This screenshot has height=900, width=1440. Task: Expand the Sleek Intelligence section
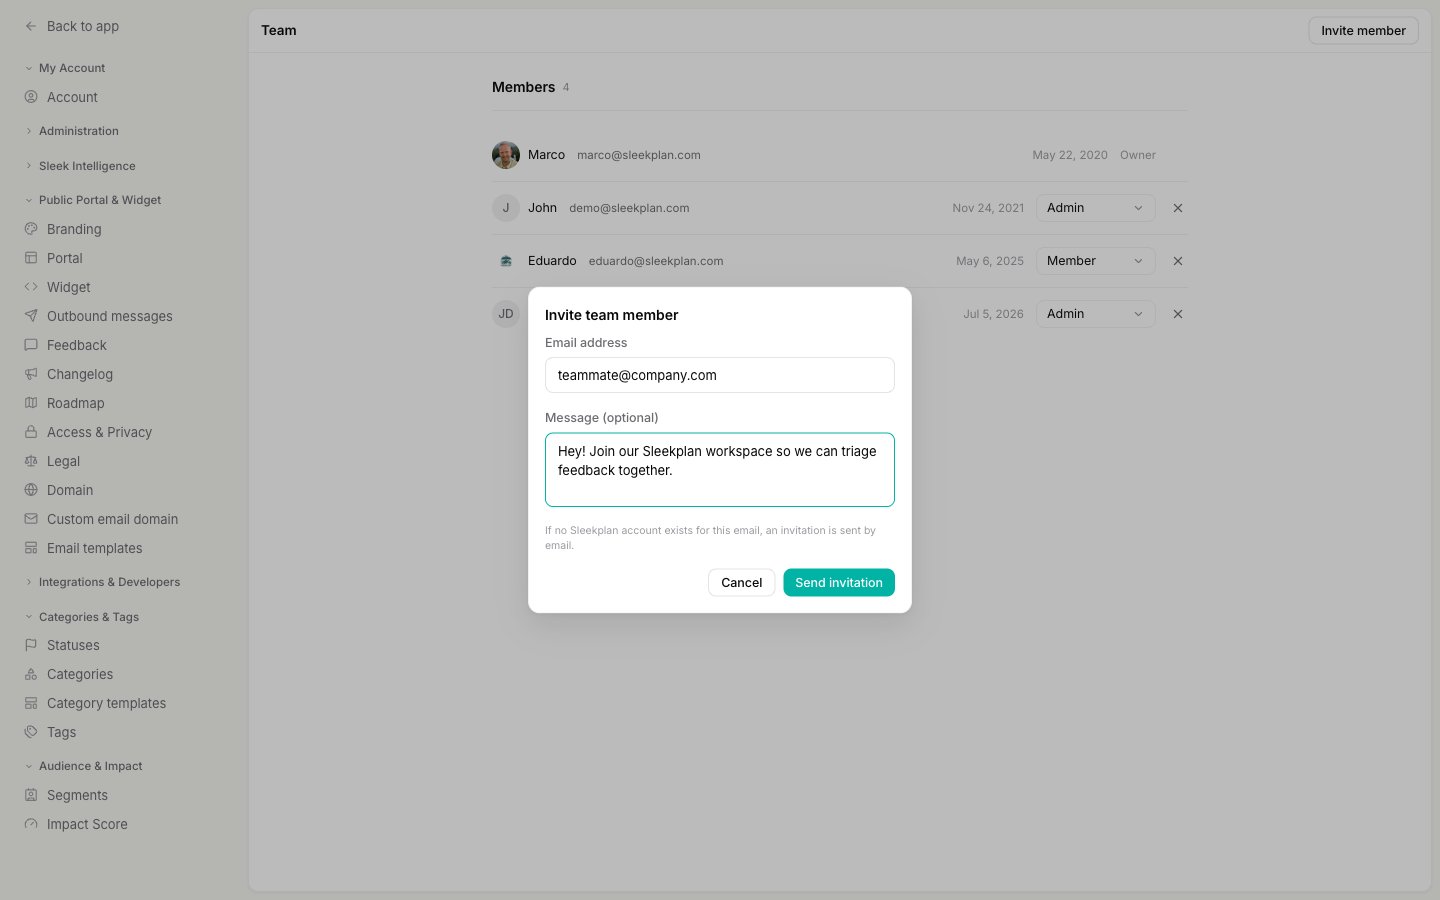[x=80, y=166]
